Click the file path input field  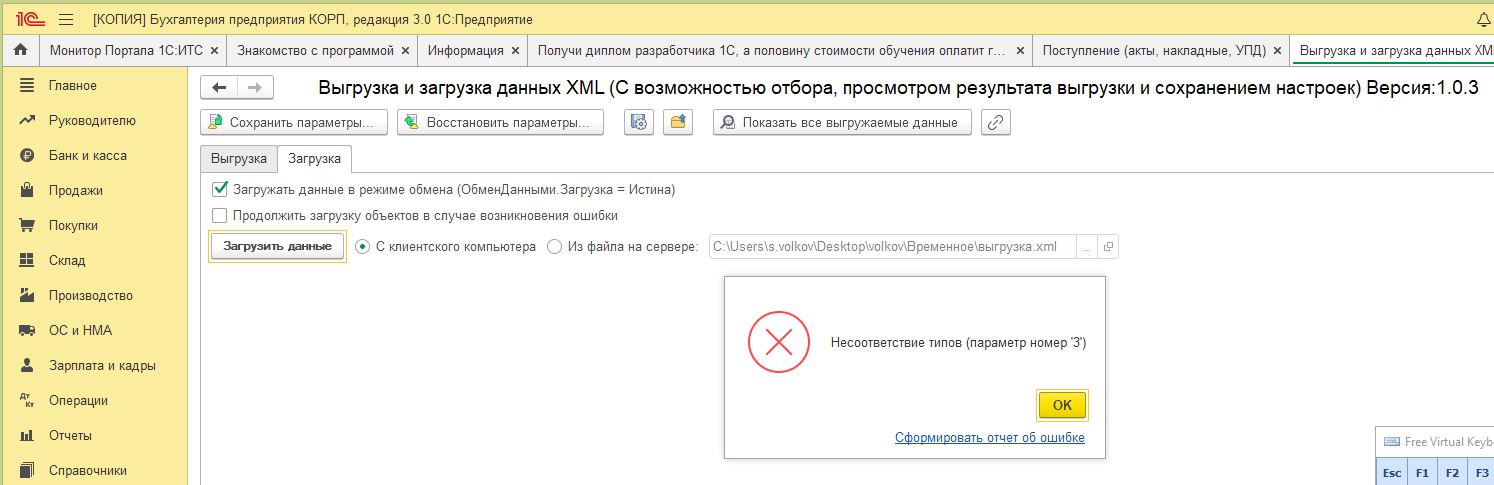[x=892, y=246]
